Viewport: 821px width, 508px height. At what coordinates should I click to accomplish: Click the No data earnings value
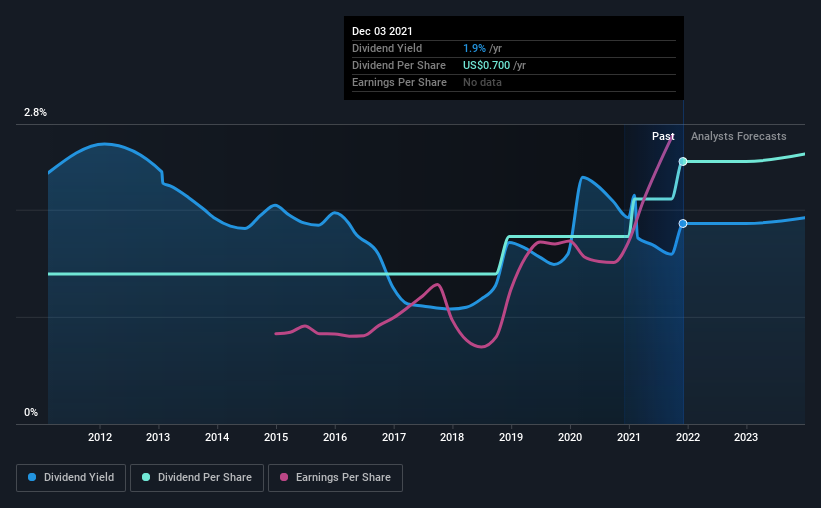click(x=482, y=82)
